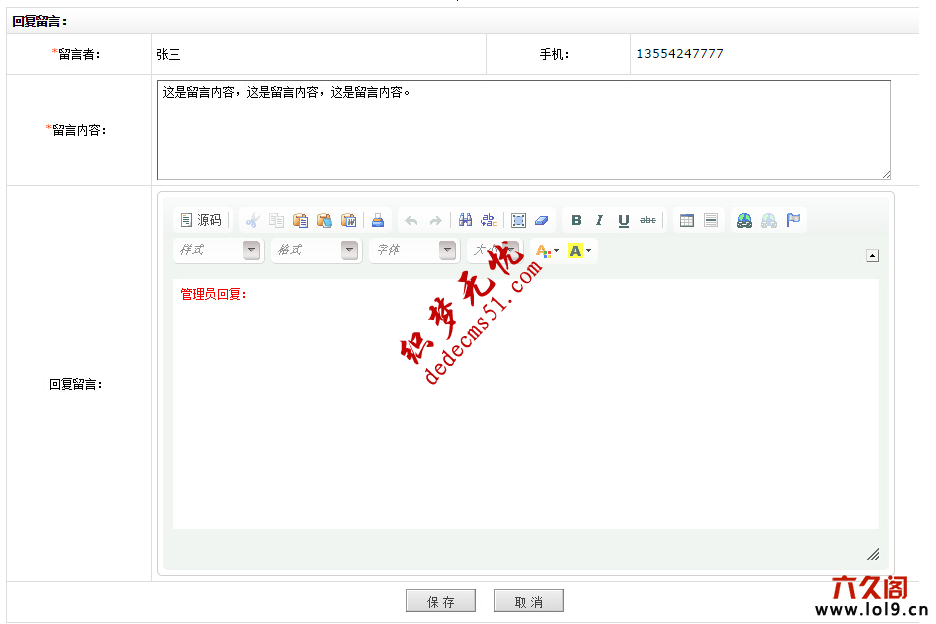
Task: Click the anchor flag icon
Action: tap(793, 220)
